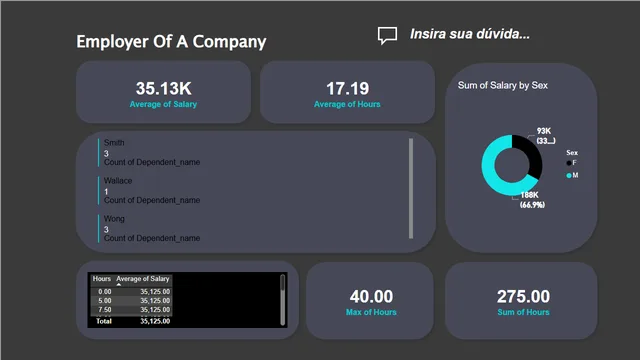The height and width of the screenshot is (360, 640).
Task: Select the 17.19 Average of Hours card
Action: tap(347, 92)
